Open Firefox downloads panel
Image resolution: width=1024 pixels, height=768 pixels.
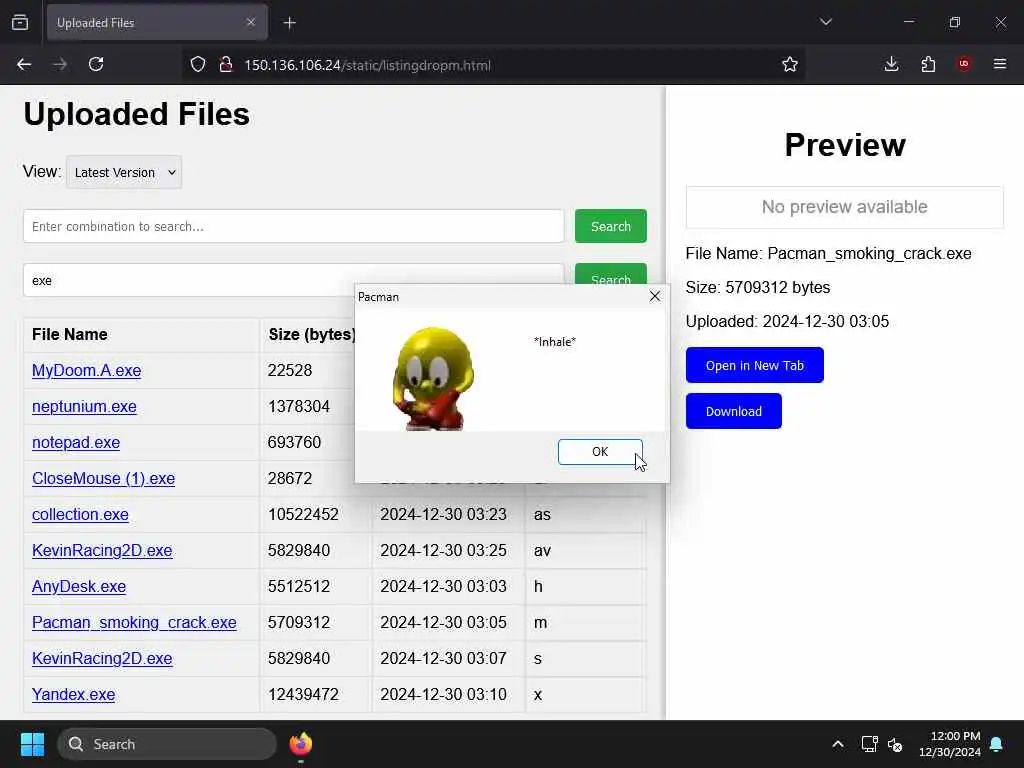[x=891, y=64]
